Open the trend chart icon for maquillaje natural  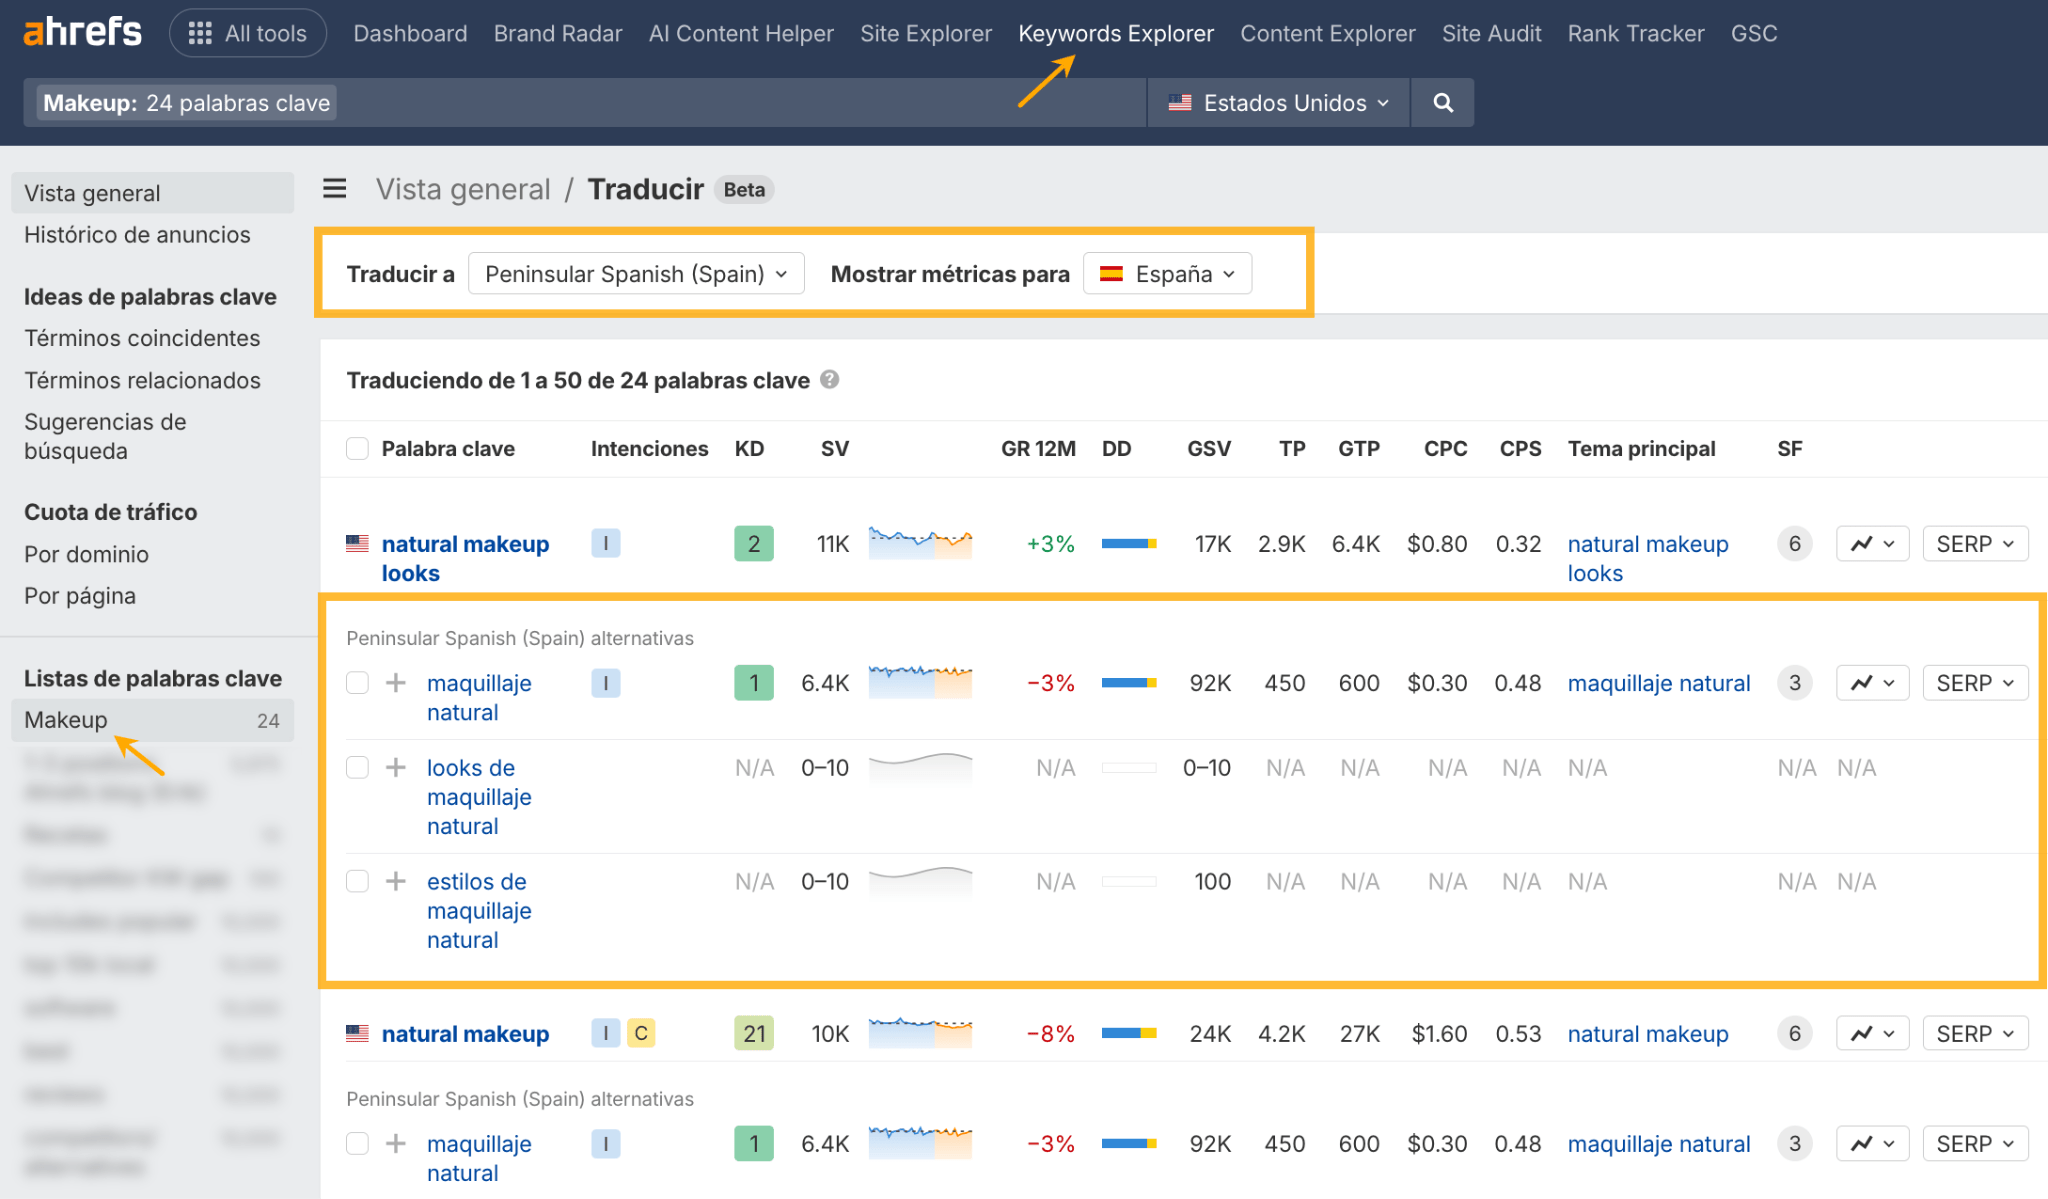coord(1871,682)
